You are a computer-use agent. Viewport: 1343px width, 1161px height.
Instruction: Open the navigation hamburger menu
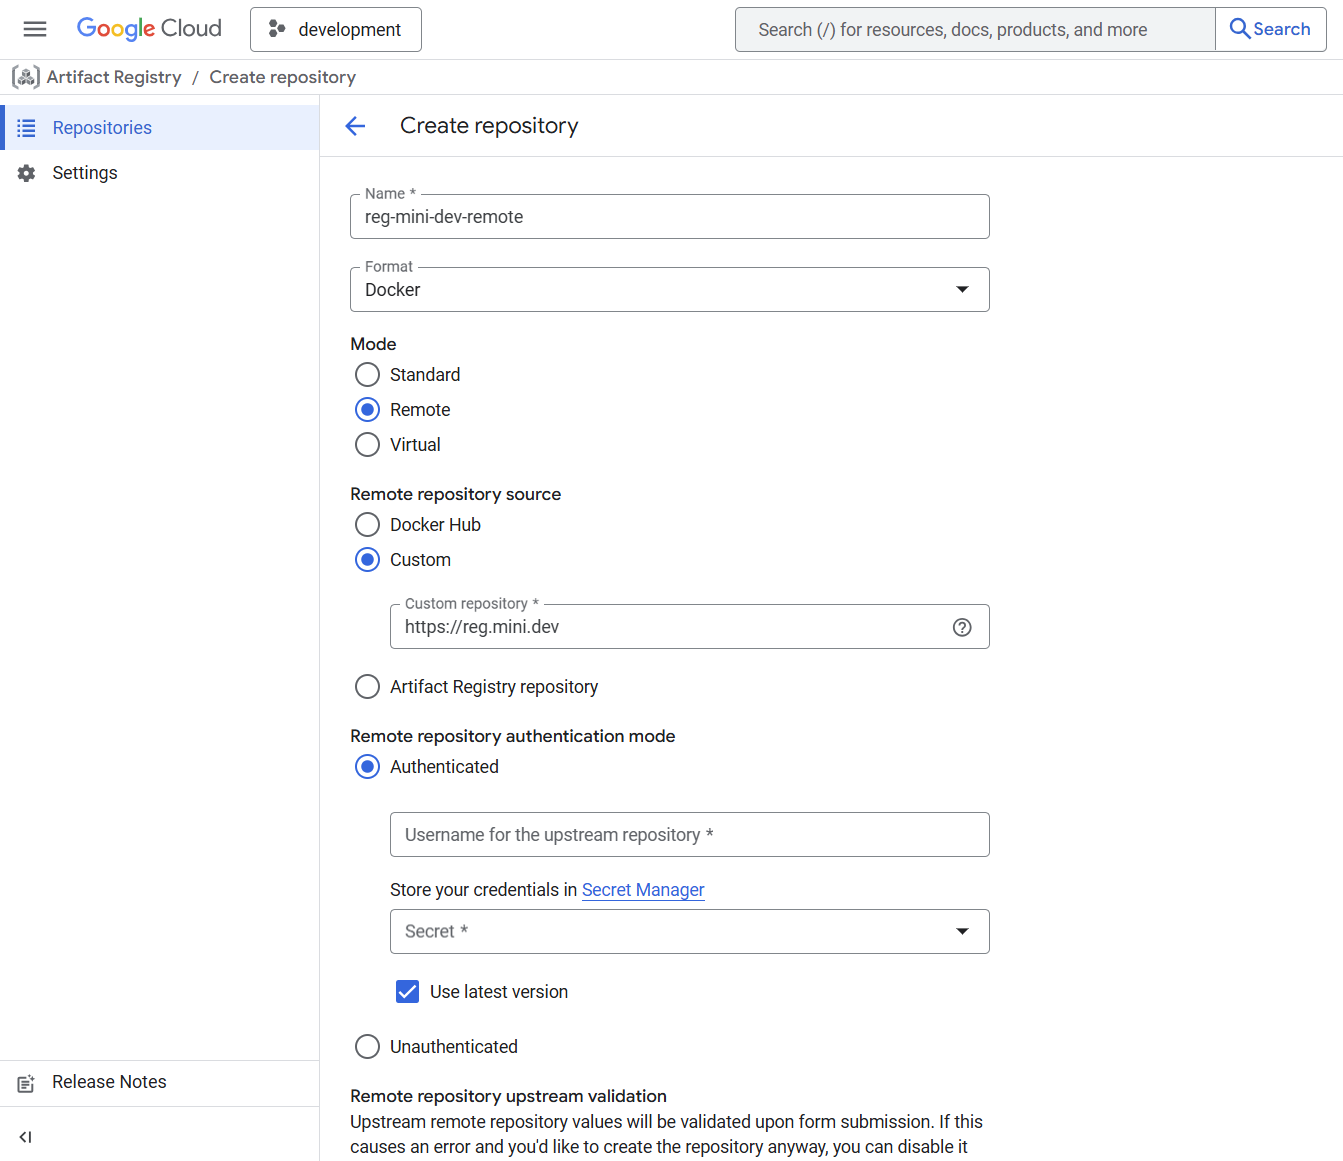[x=34, y=29]
